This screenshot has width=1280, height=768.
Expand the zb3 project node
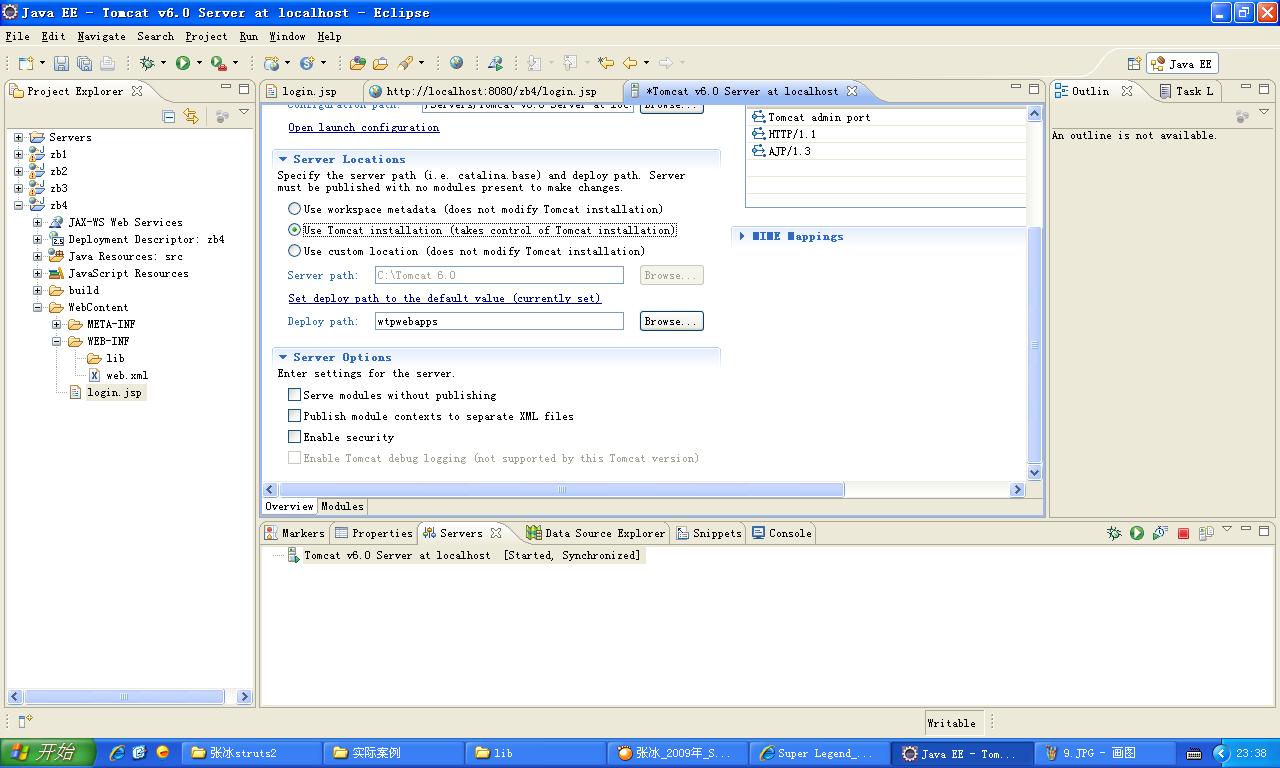18,188
